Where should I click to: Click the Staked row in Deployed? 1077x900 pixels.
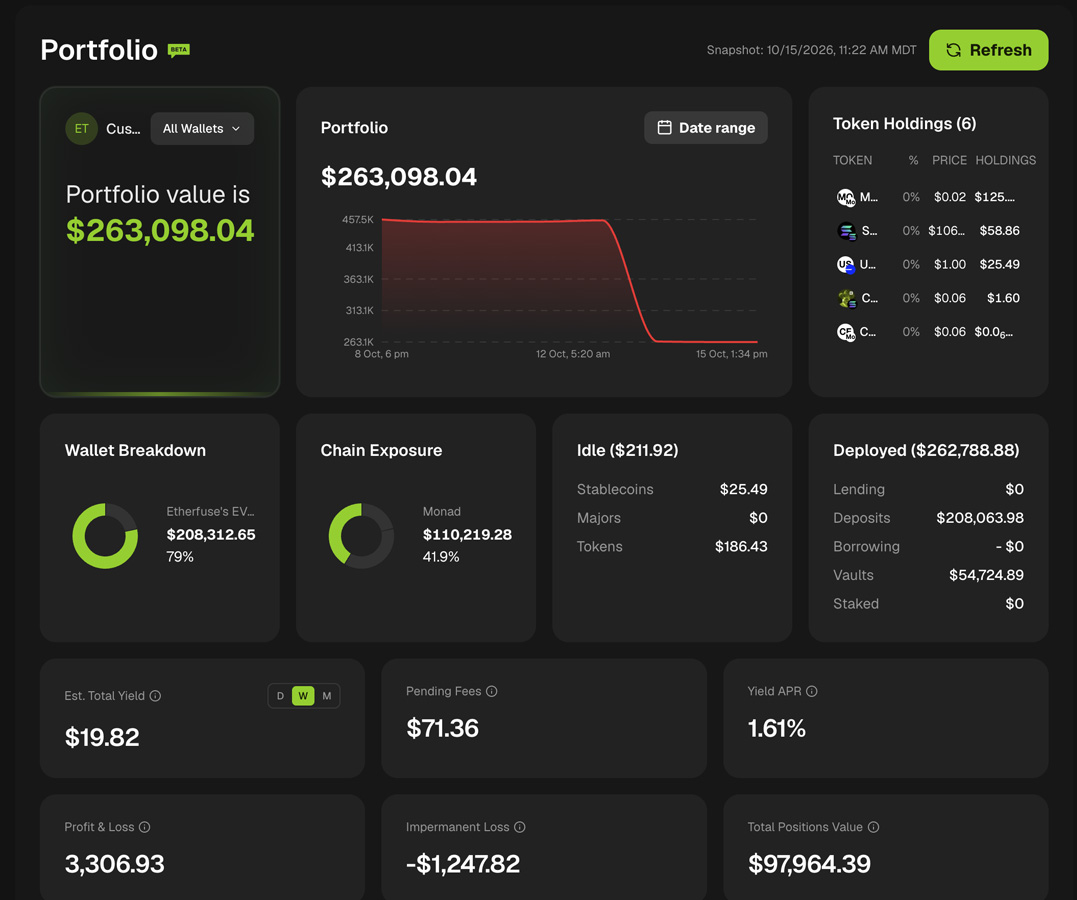tap(928, 604)
